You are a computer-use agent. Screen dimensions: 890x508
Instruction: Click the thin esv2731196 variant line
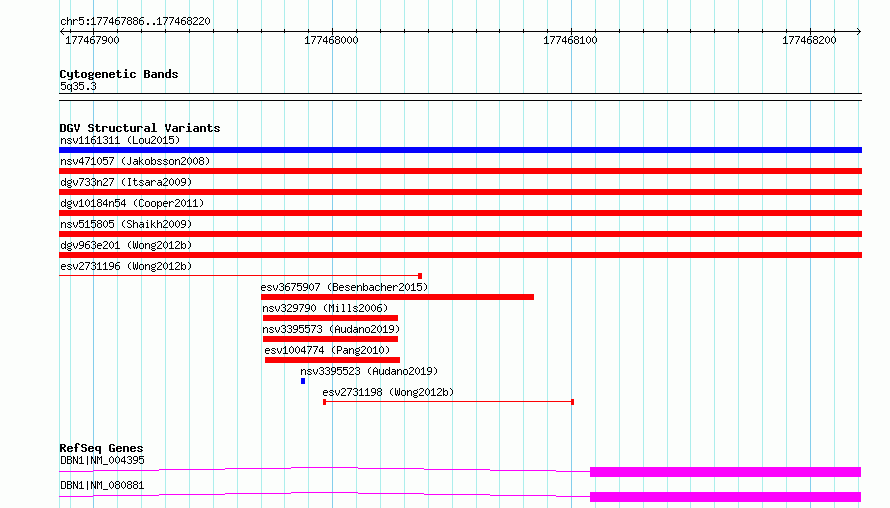241,276
